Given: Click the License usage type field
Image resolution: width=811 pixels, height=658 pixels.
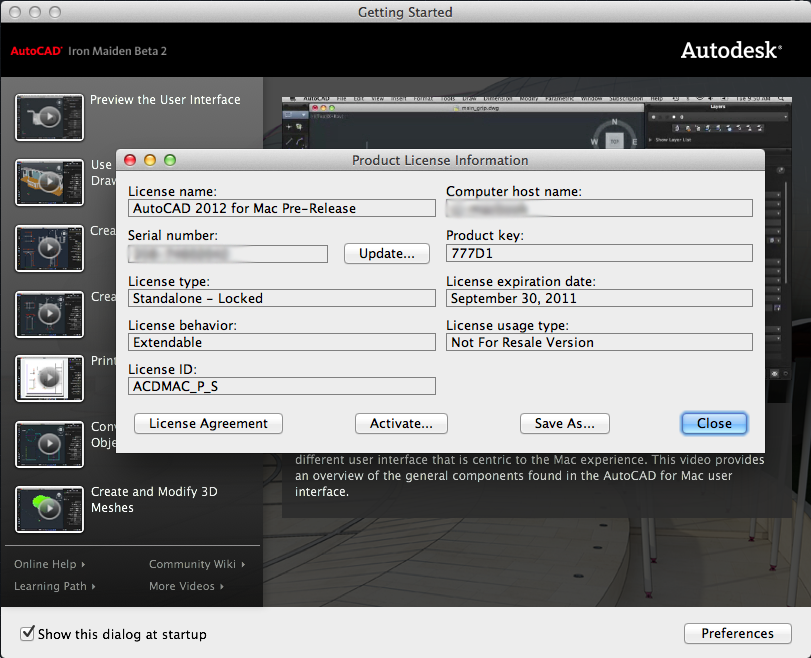Looking at the screenshot, I should 599,342.
